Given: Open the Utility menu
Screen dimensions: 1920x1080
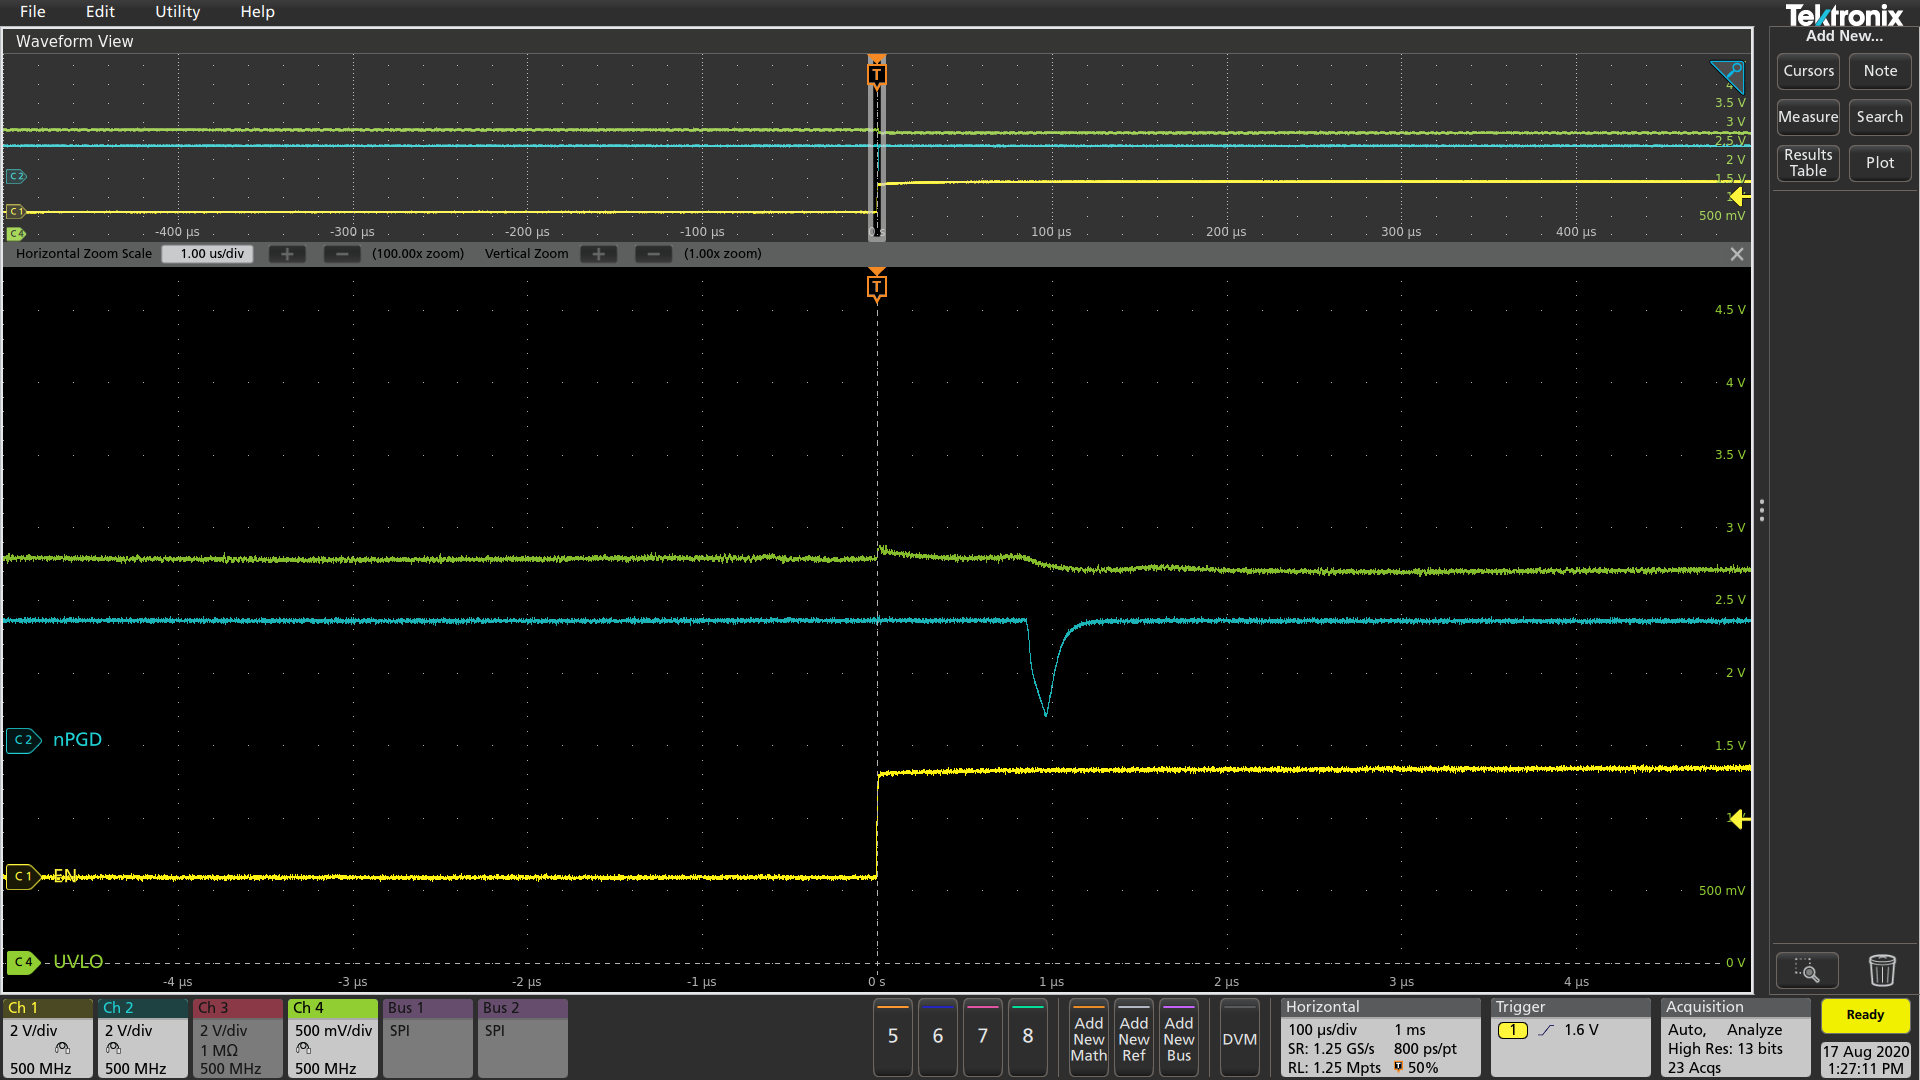Looking at the screenshot, I should (x=177, y=12).
